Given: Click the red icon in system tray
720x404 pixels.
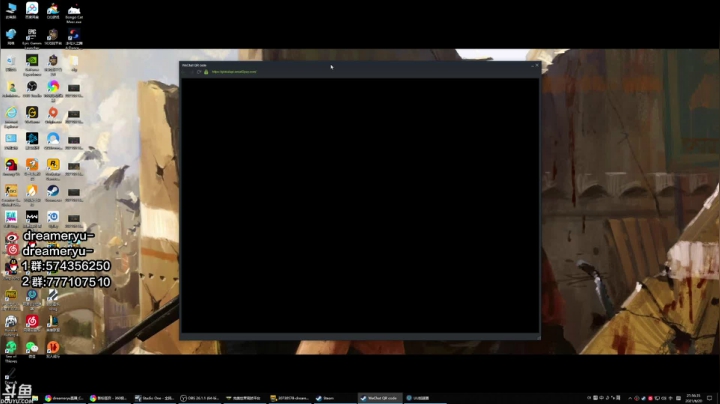Looking at the screenshot, I should [x=650, y=398].
